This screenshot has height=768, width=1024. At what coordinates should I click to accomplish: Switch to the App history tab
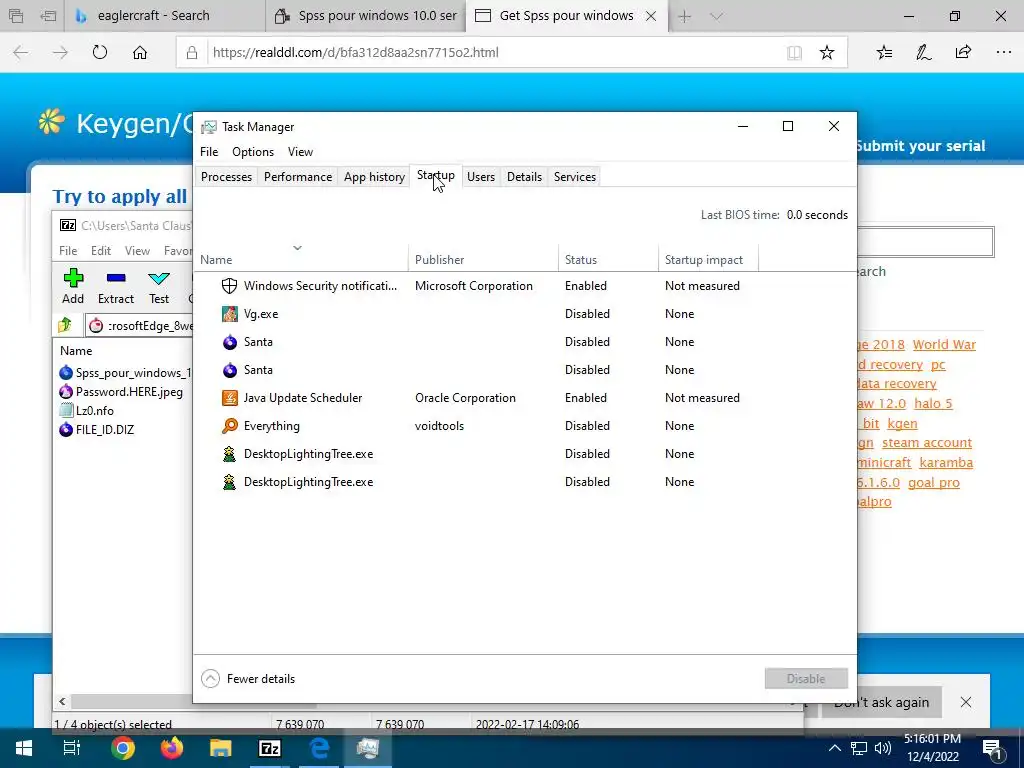(374, 177)
